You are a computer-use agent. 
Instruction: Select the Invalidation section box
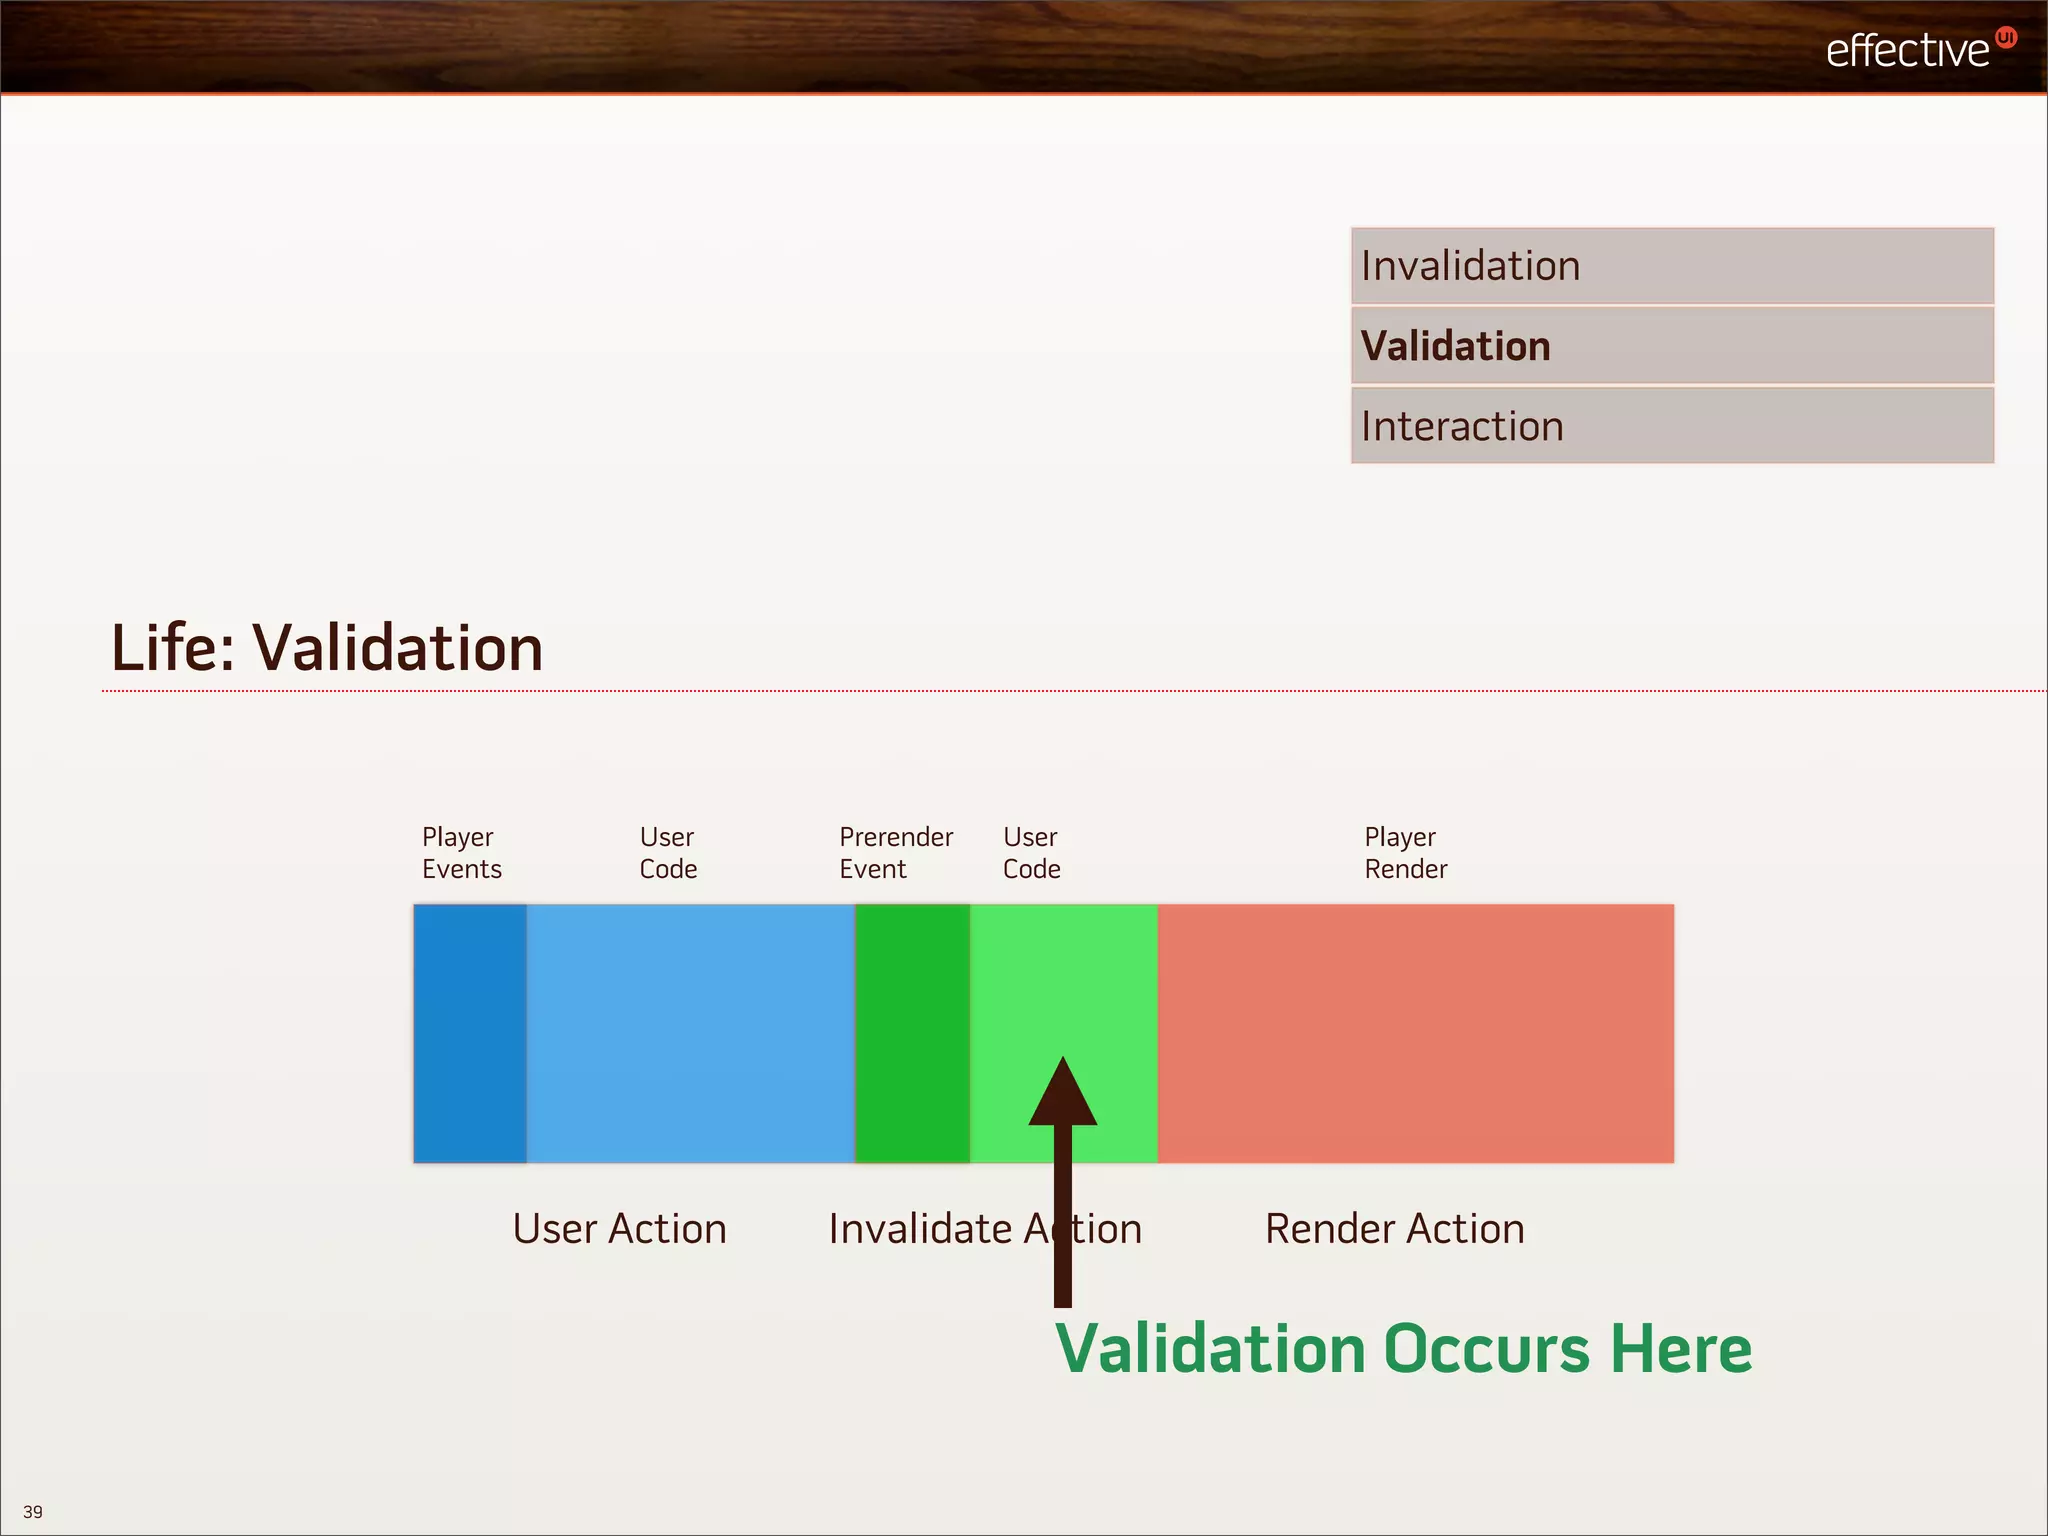click(x=1672, y=266)
